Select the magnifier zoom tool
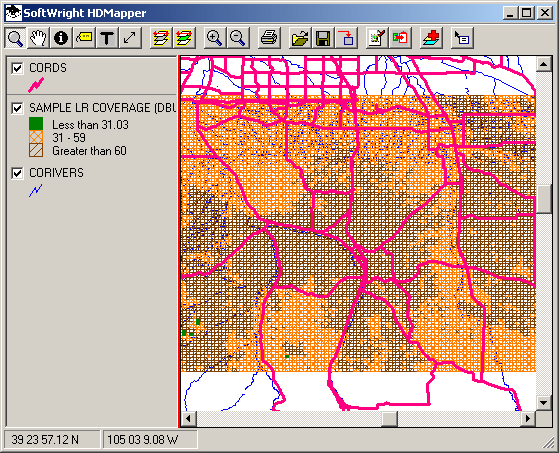 (x=15, y=38)
